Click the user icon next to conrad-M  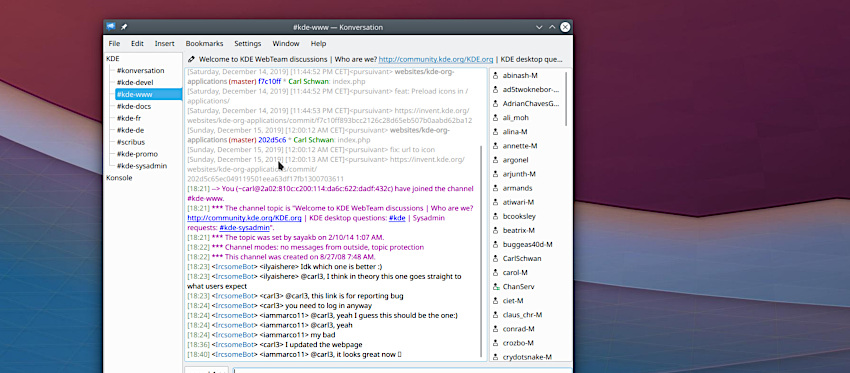[x=495, y=329]
